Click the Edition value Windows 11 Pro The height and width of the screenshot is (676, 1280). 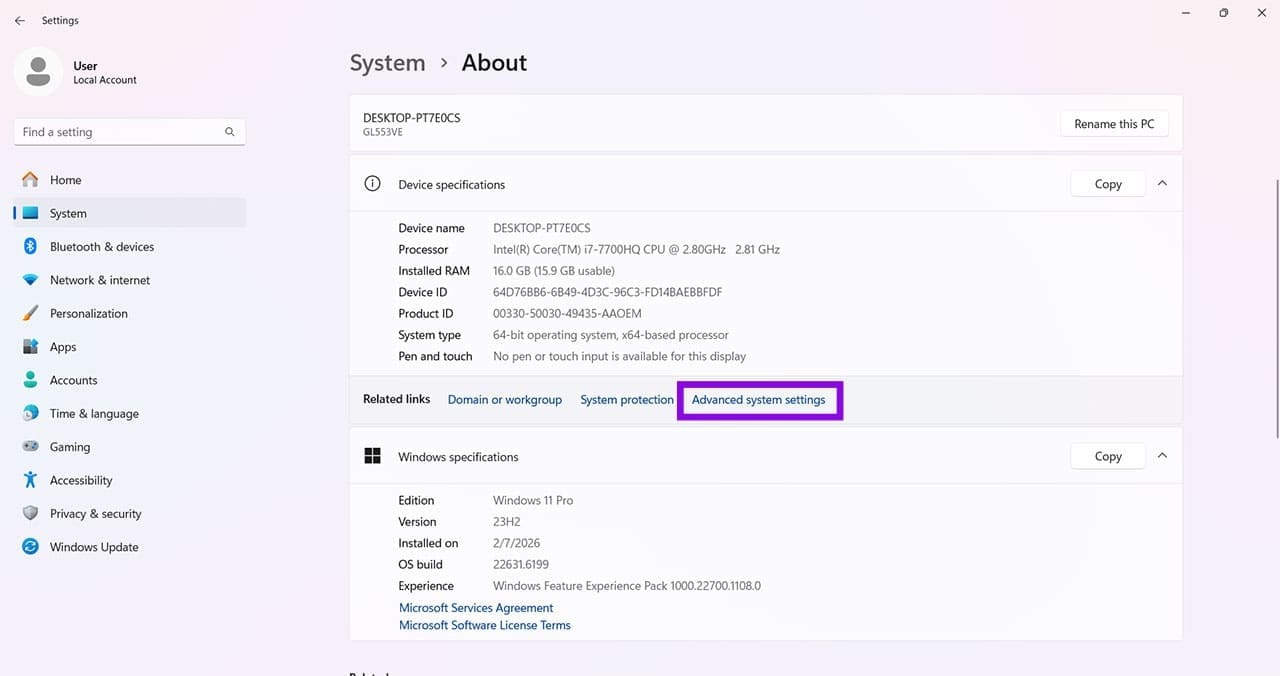coord(533,500)
